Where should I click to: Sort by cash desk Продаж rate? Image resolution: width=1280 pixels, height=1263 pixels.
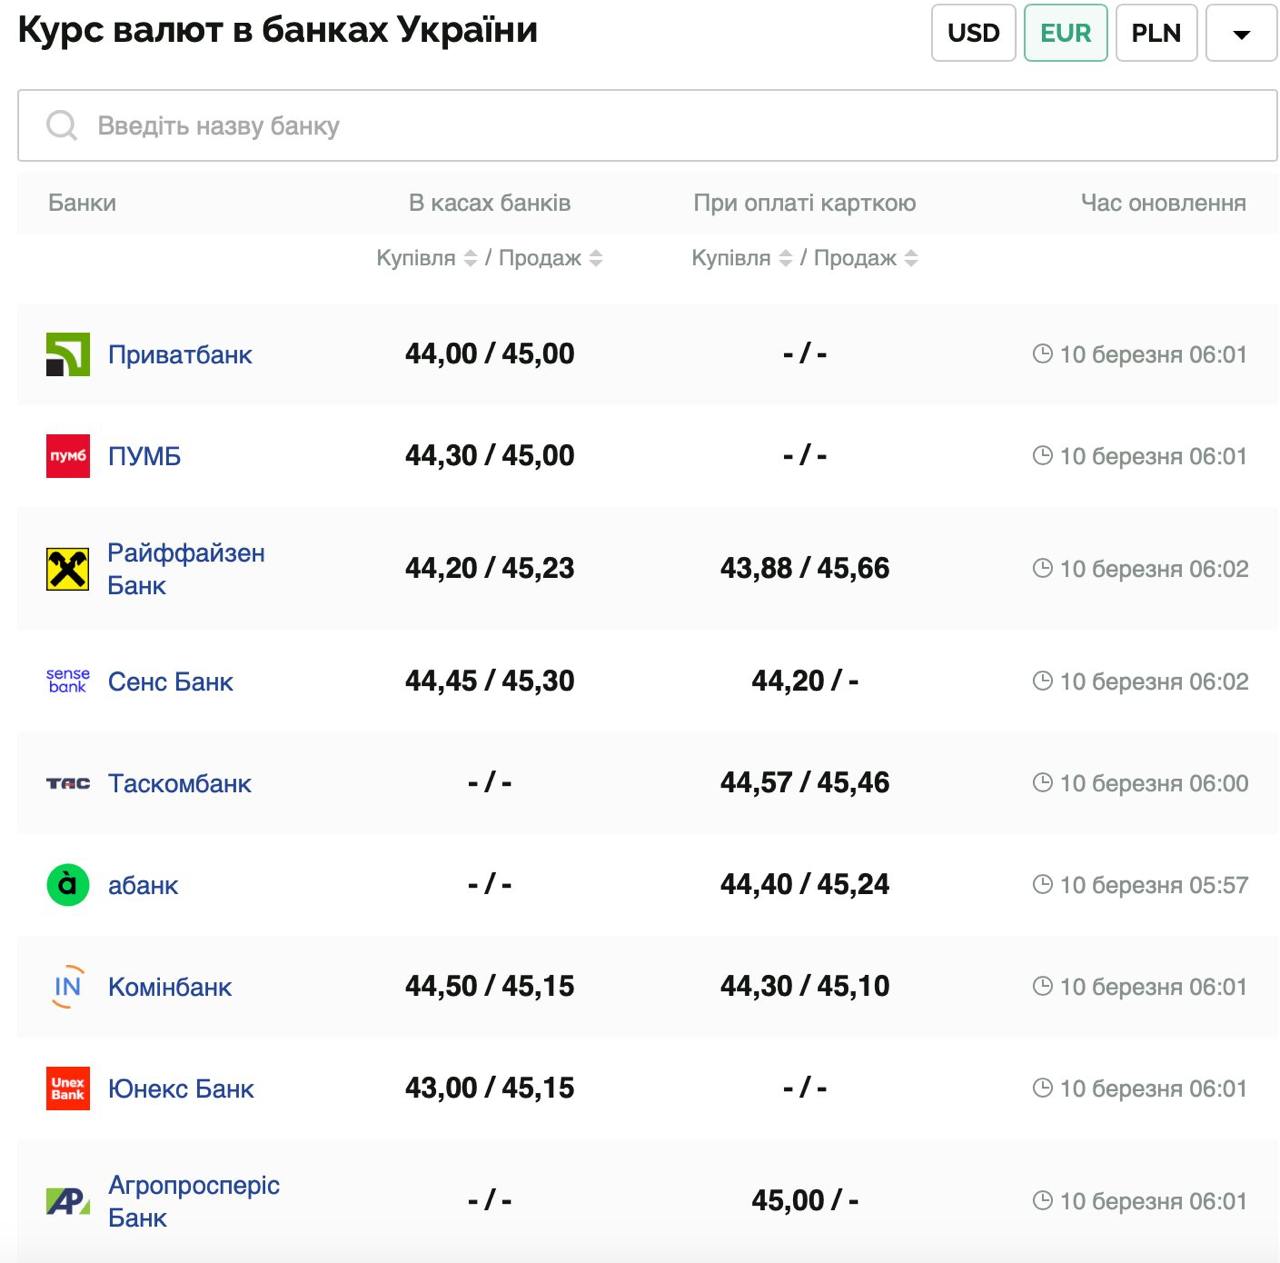coord(596,258)
